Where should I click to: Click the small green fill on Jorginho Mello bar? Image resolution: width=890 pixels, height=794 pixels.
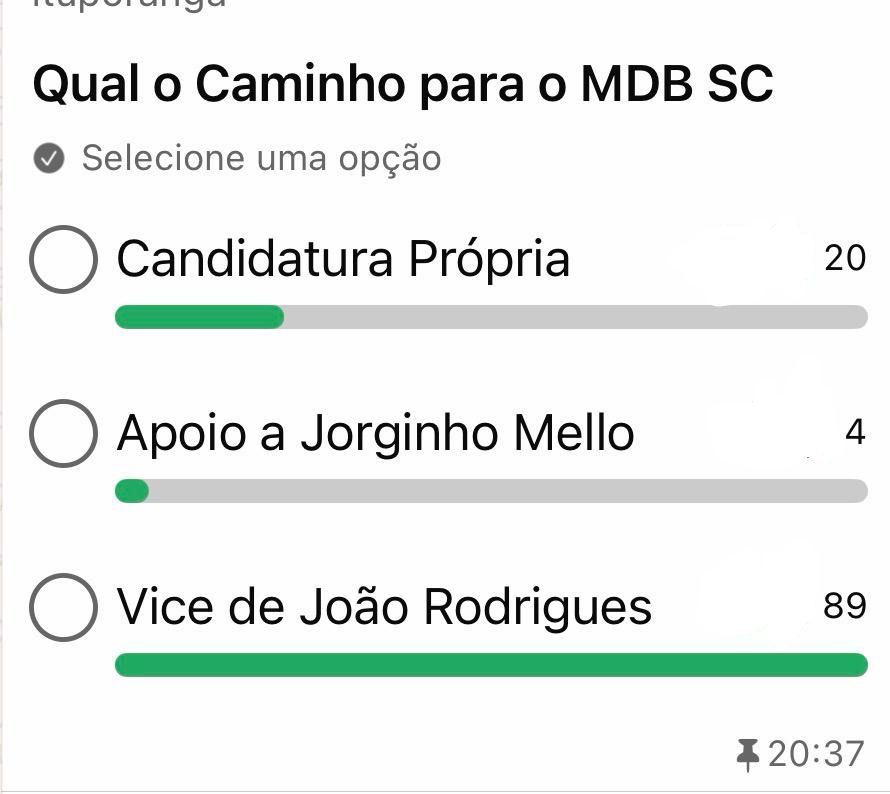[x=132, y=491]
